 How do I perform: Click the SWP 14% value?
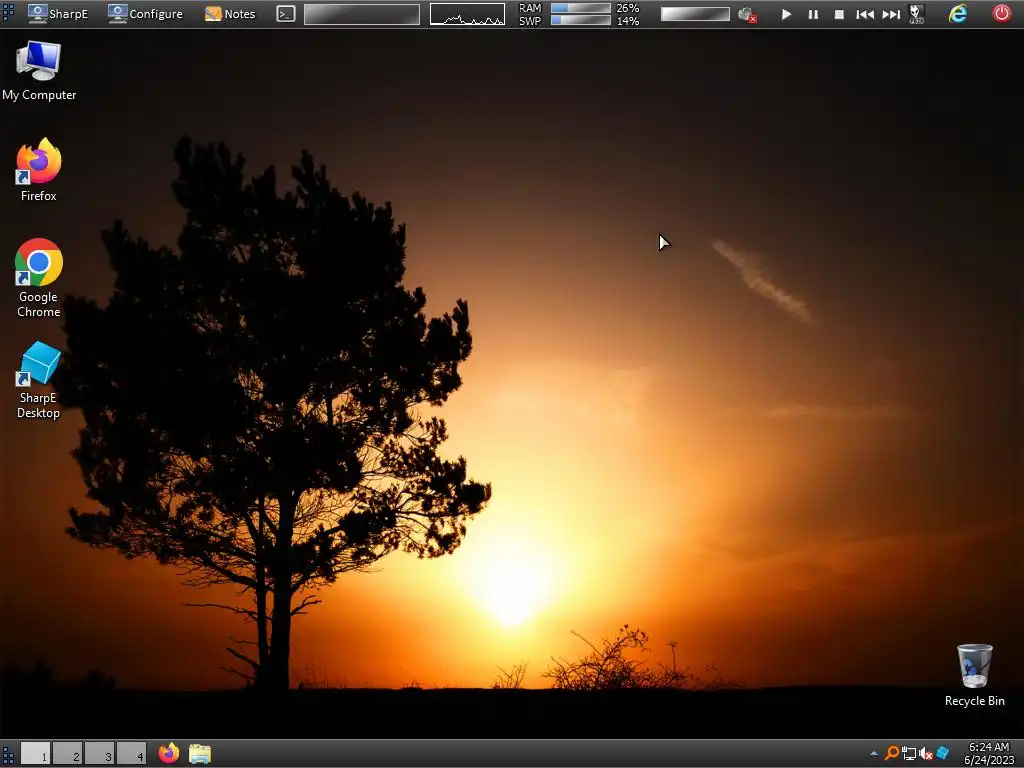[x=628, y=20]
